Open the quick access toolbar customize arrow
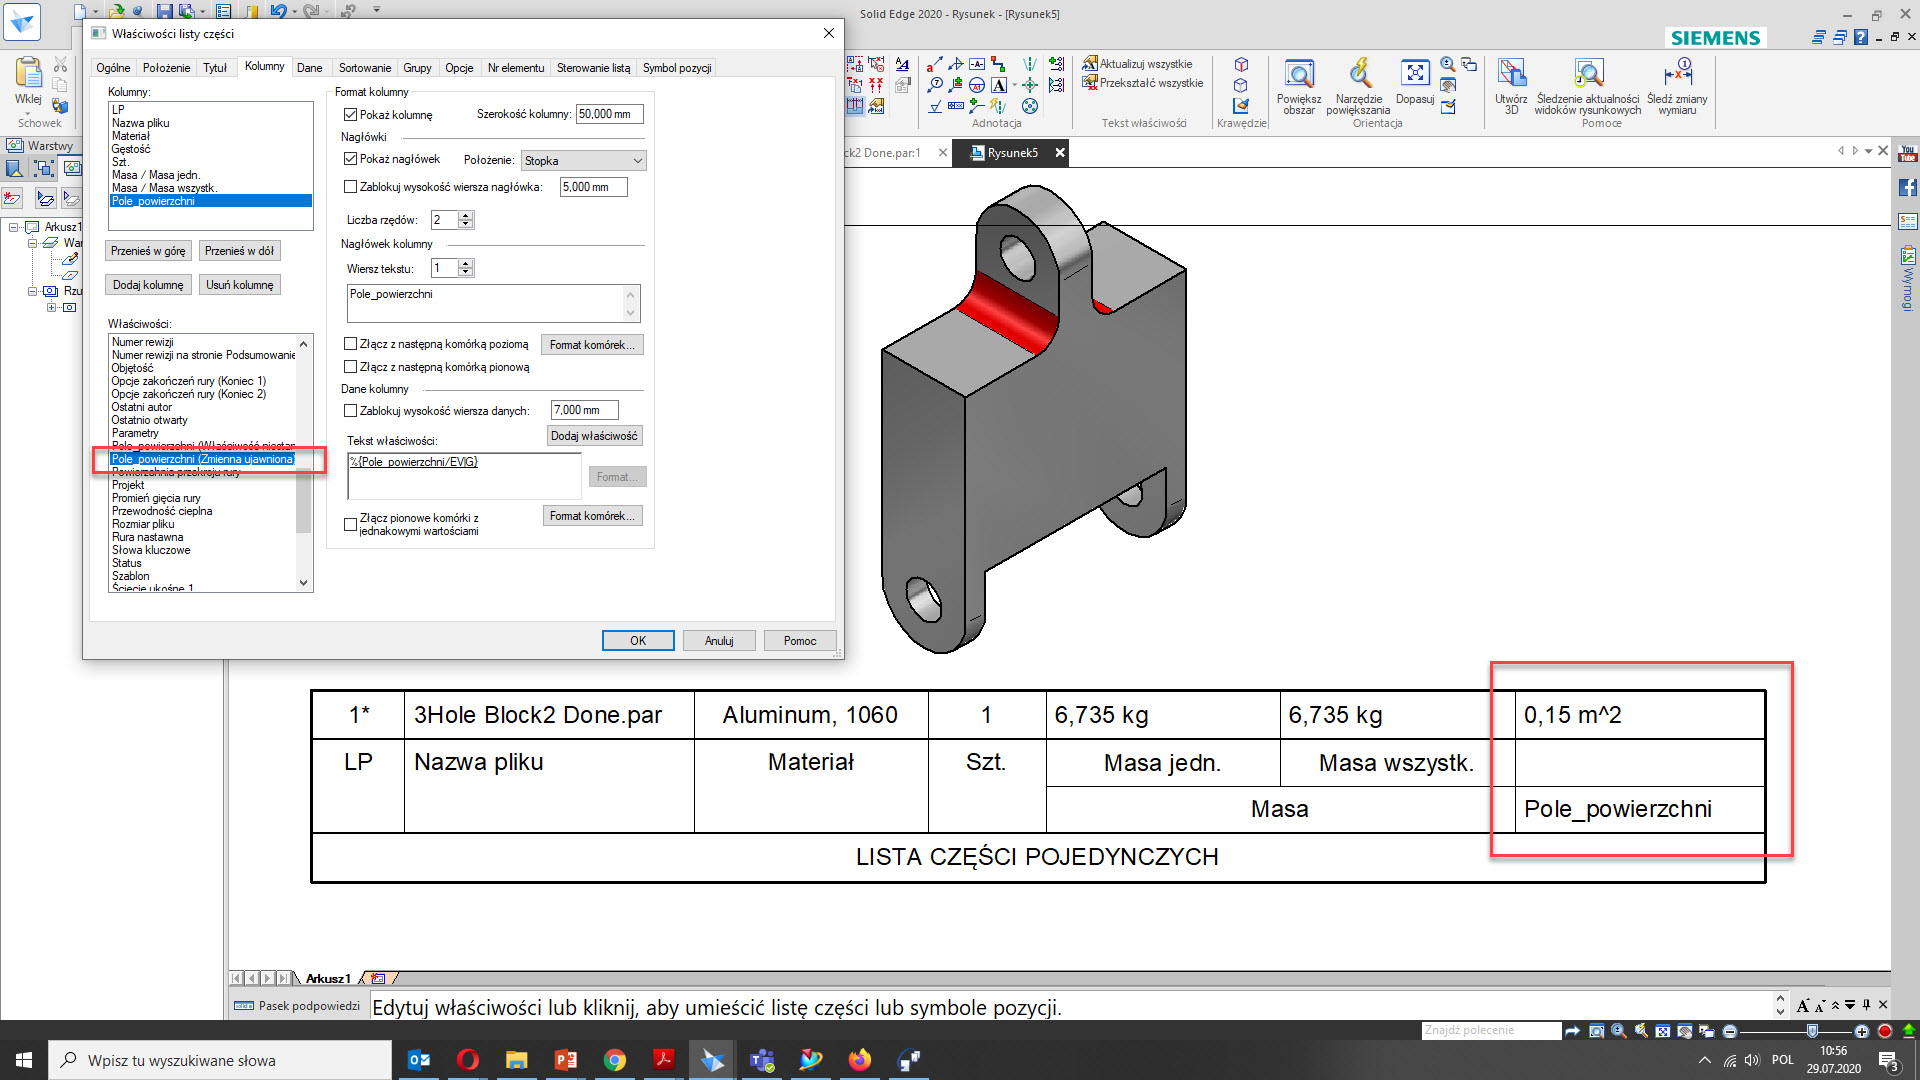 pos(377,10)
